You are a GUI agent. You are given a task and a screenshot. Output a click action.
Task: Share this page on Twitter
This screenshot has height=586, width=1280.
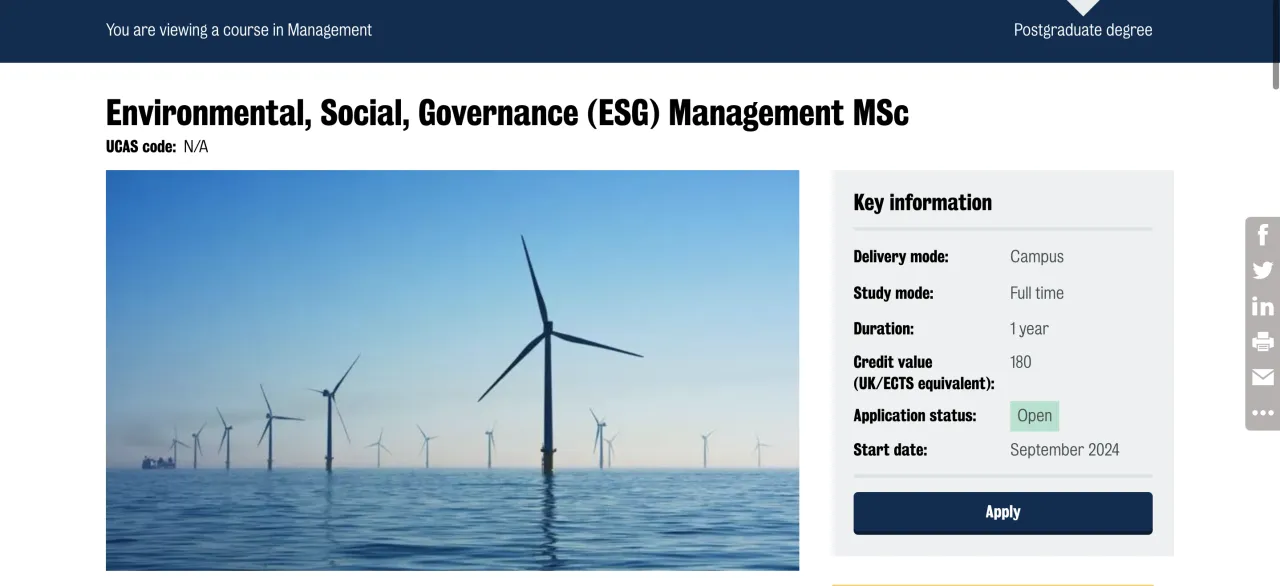[x=1263, y=271]
